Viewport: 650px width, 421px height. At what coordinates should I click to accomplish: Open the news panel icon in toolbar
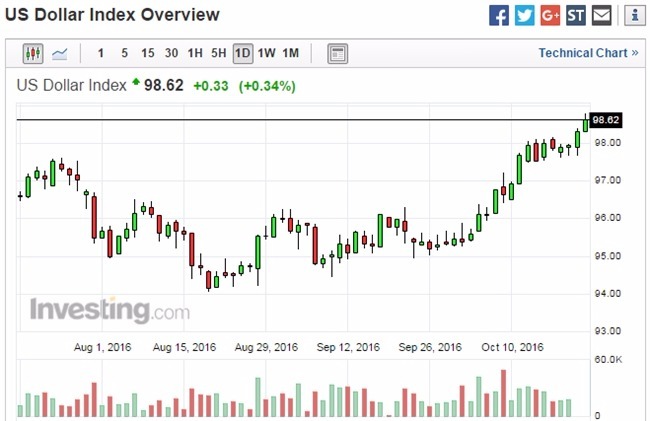[x=337, y=53]
